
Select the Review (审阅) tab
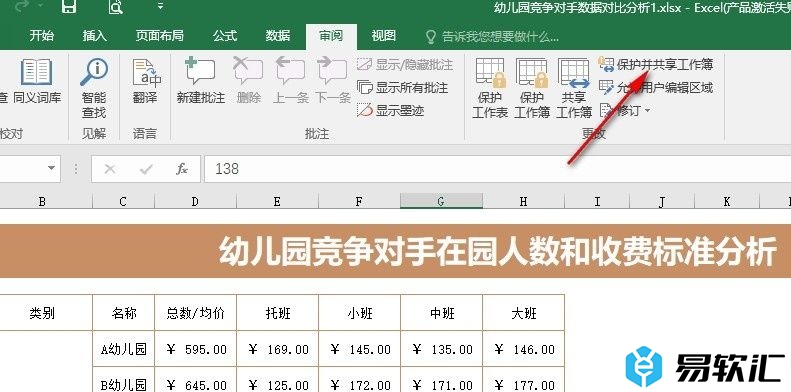point(331,36)
